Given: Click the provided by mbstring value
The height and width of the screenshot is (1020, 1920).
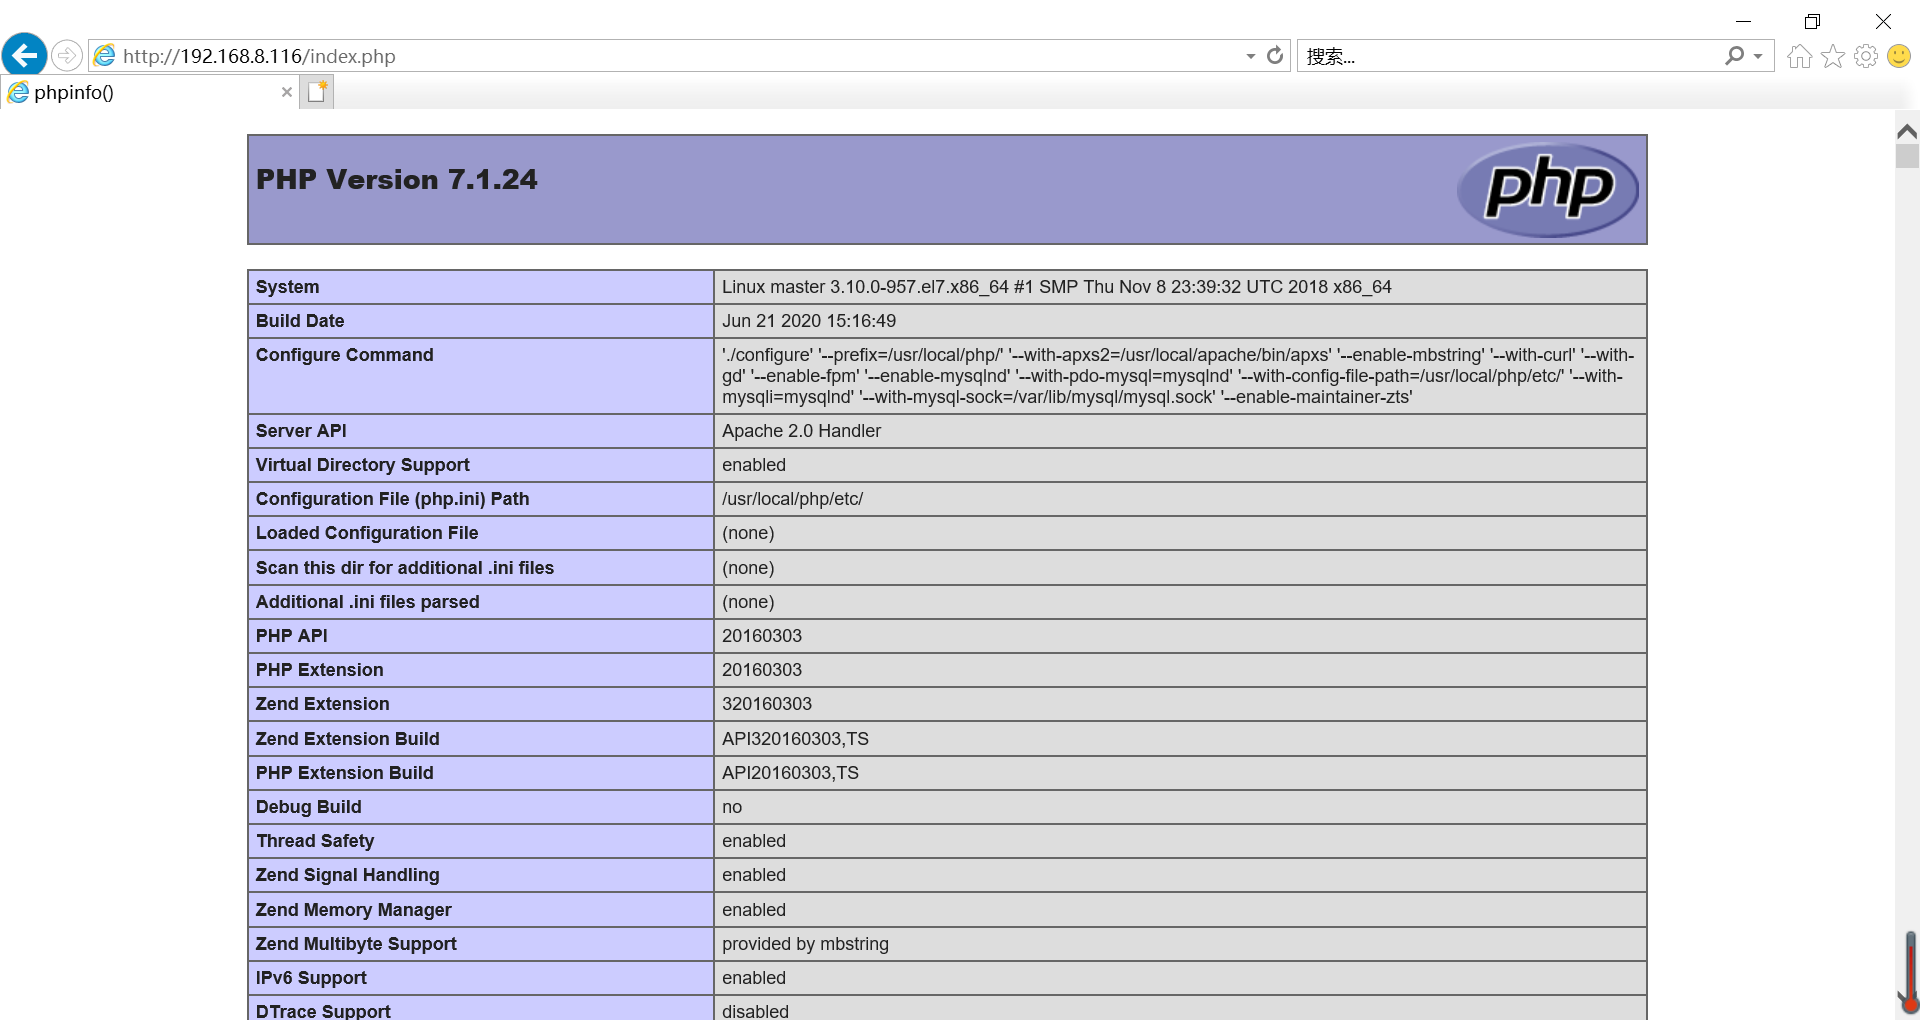Looking at the screenshot, I should pyautogui.click(x=805, y=944).
